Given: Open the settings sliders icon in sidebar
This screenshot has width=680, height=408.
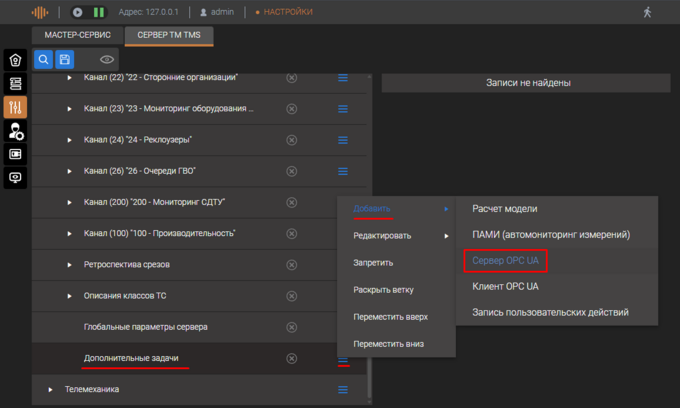Looking at the screenshot, I should click(x=15, y=107).
